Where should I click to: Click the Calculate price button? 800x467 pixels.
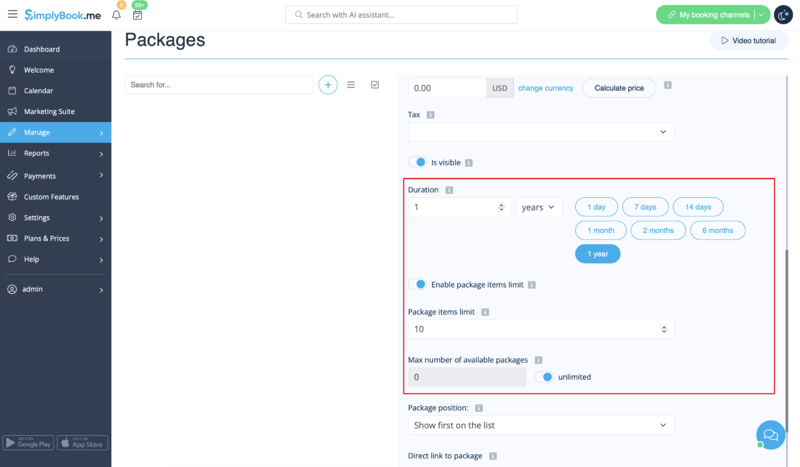tap(619, 88)
